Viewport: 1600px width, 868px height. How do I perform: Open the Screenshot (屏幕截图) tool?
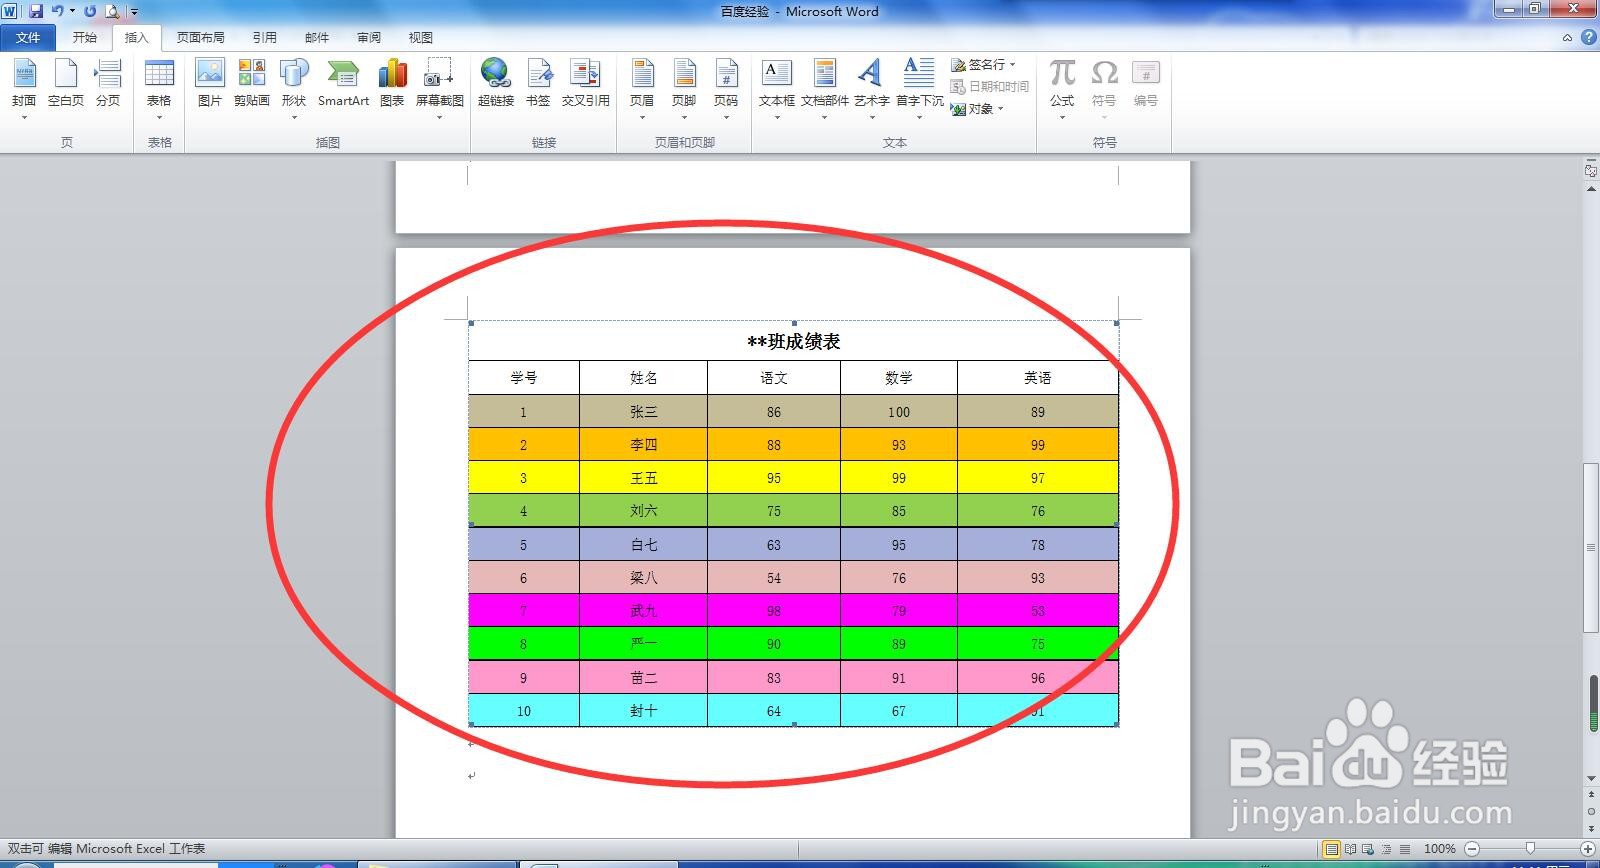[440, 88]
